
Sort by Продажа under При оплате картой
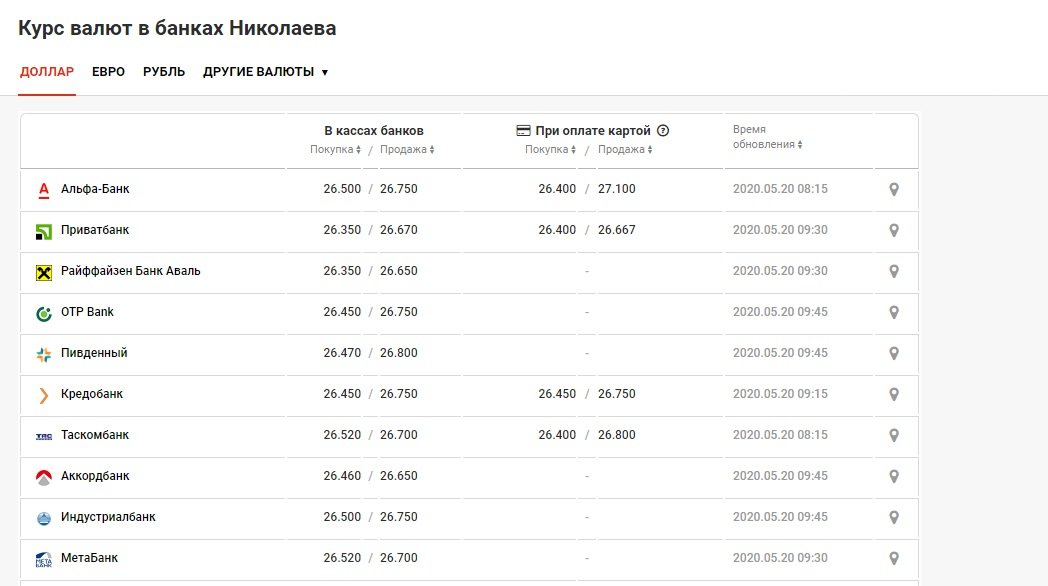click(625, 150)
